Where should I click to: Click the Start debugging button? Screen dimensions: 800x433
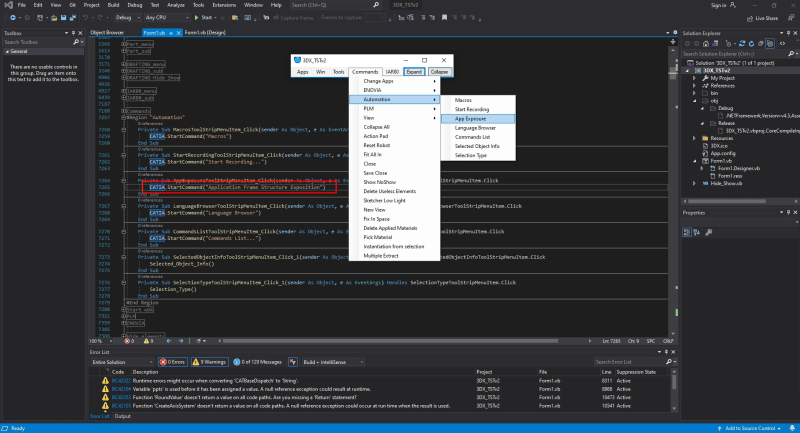click(x=204, y=18)
